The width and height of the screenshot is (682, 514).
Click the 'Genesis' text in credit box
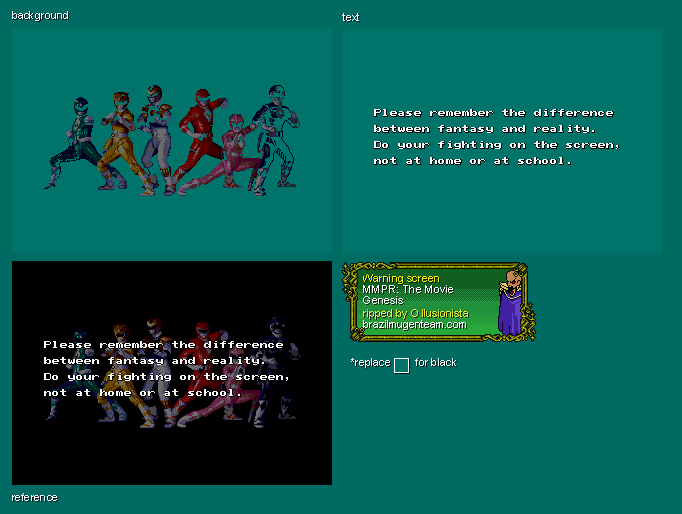383,300
